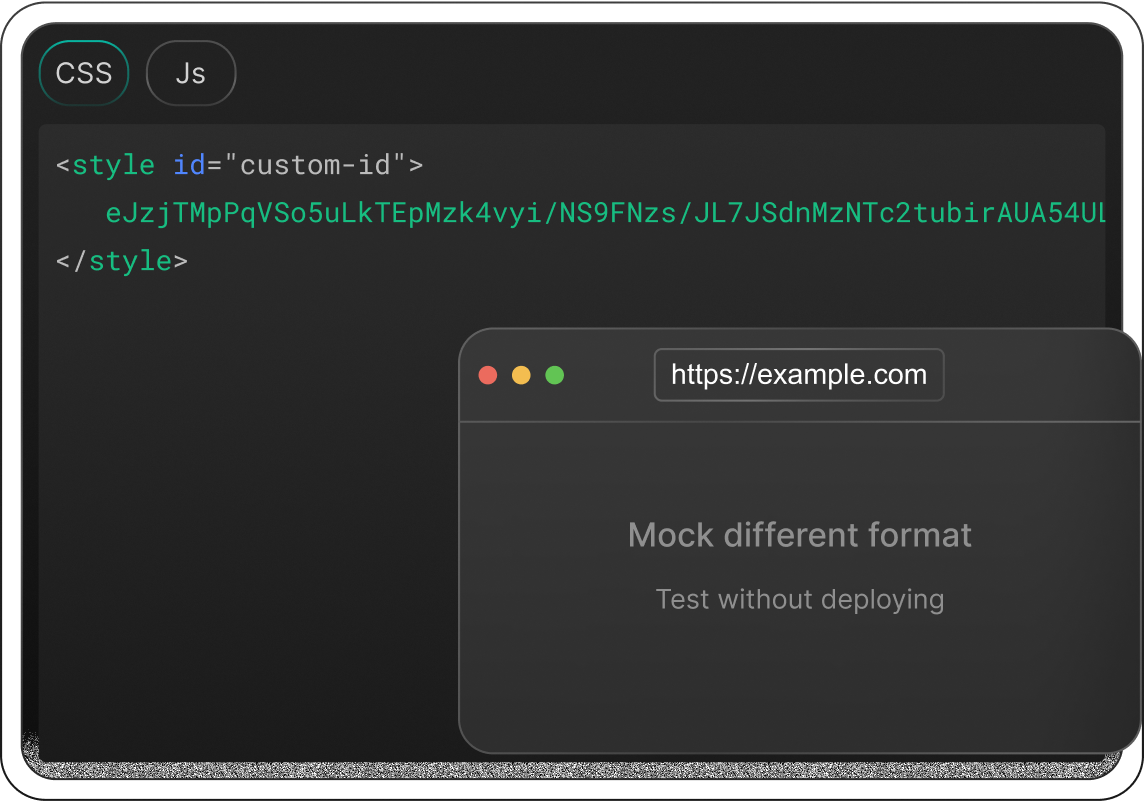
Task: Switch to the Js tab
Action: (191, 73)
